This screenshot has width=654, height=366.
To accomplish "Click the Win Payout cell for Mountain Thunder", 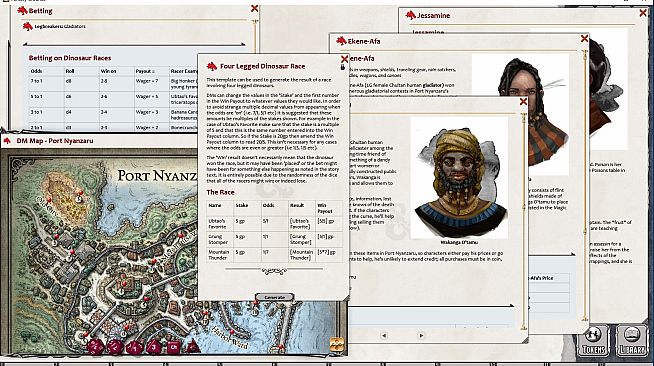I will point(329,255).
